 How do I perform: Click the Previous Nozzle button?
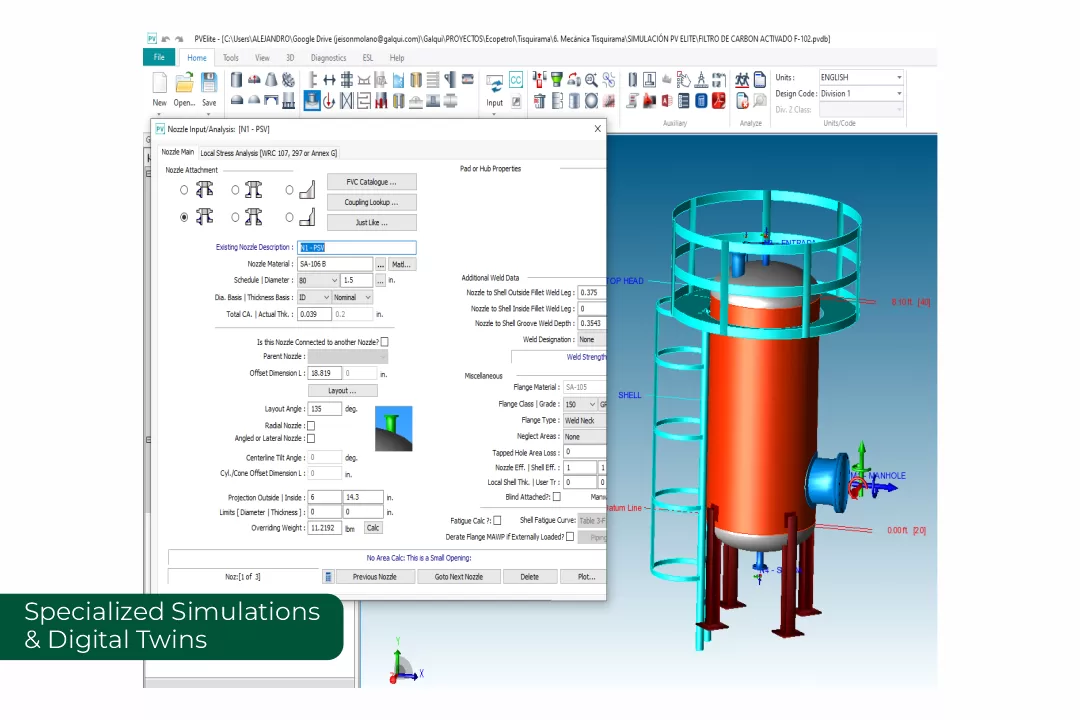(375, 577)
